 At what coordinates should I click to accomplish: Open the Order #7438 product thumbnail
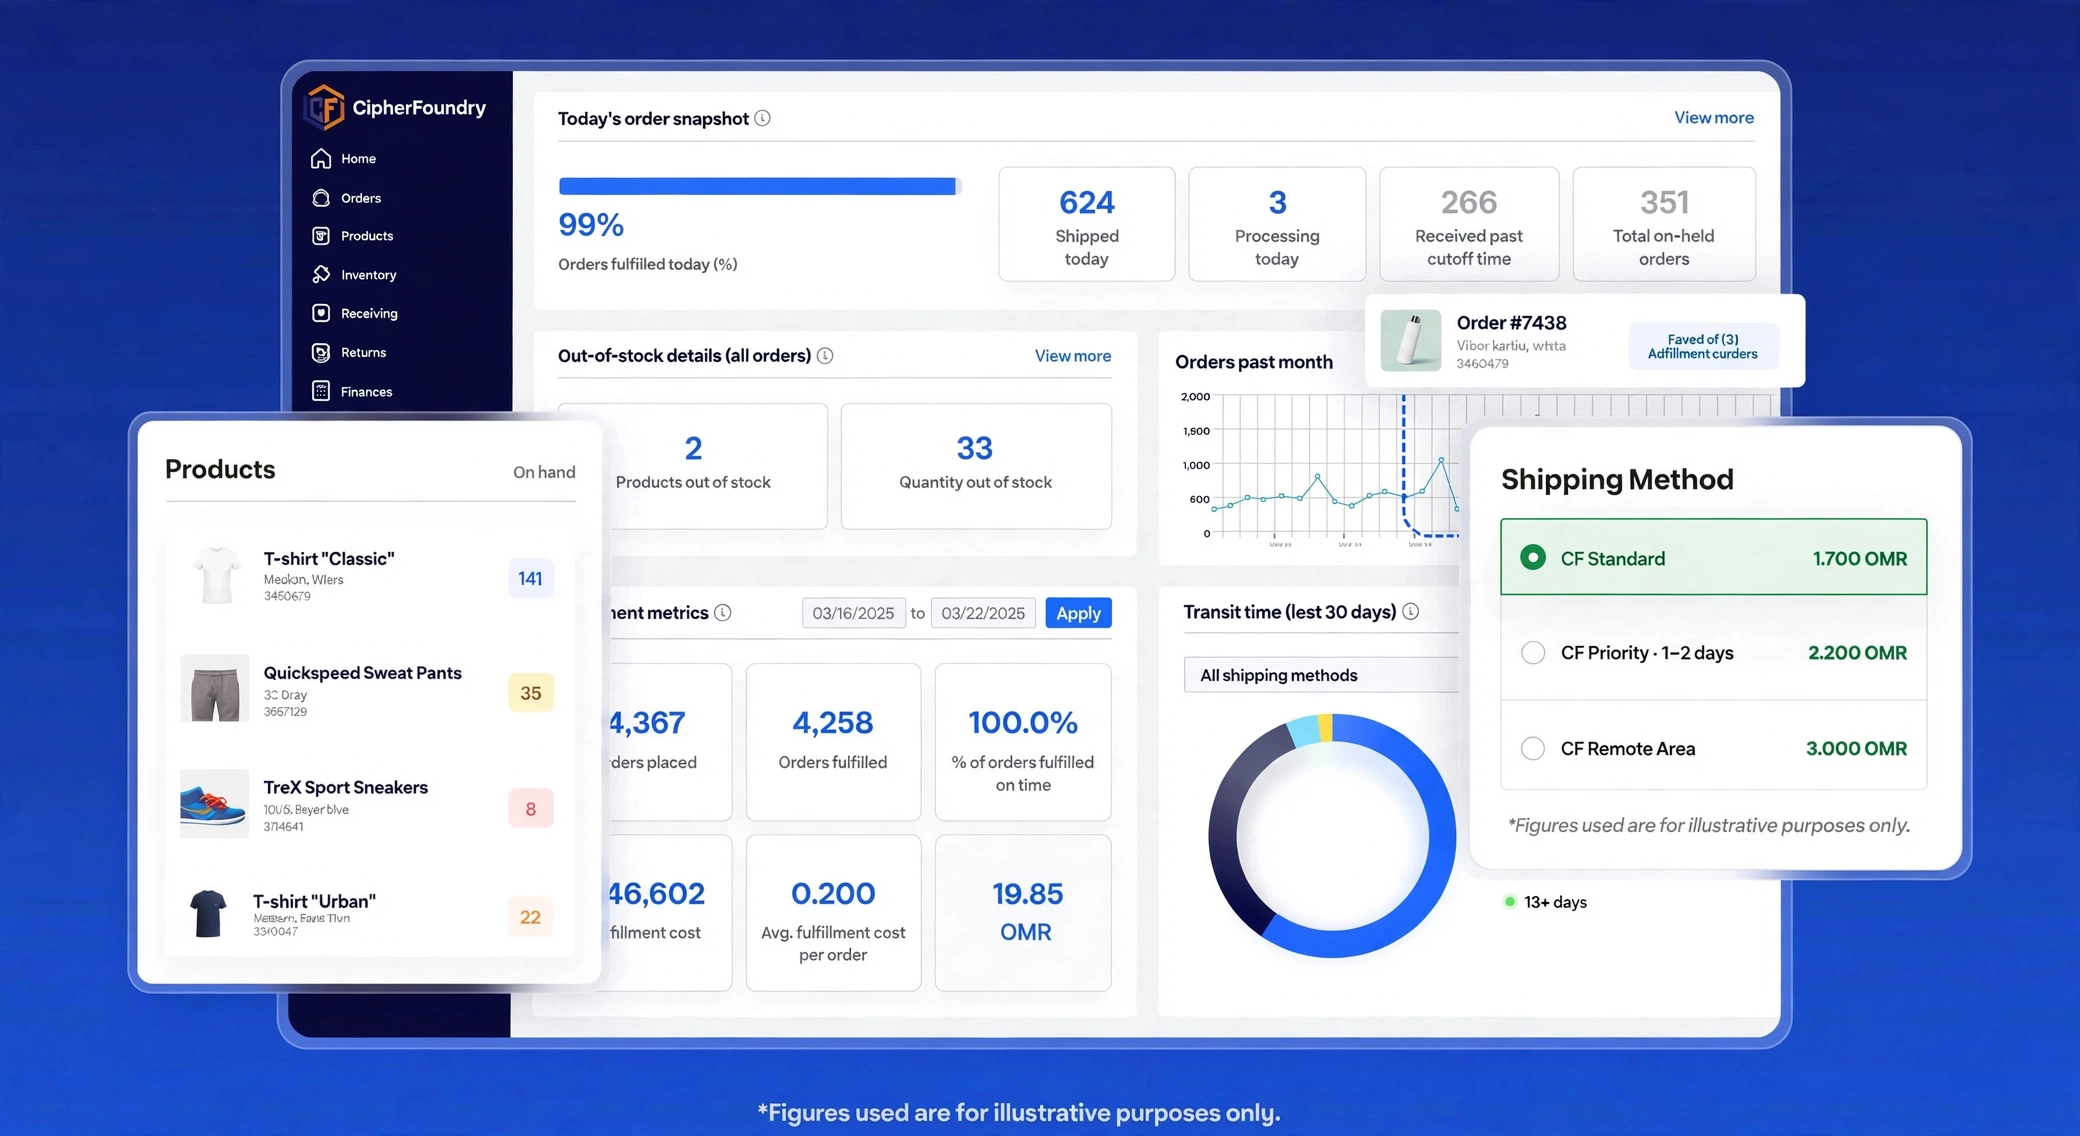(1410, 340)
